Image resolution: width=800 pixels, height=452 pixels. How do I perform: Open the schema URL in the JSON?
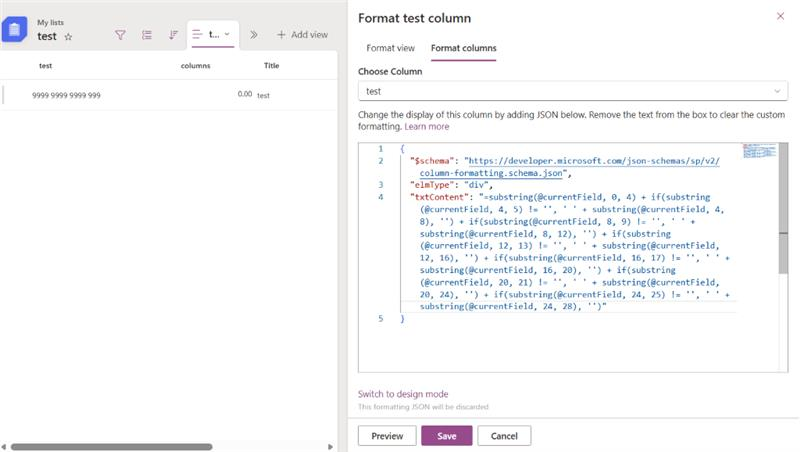click(x=569, y=167)
